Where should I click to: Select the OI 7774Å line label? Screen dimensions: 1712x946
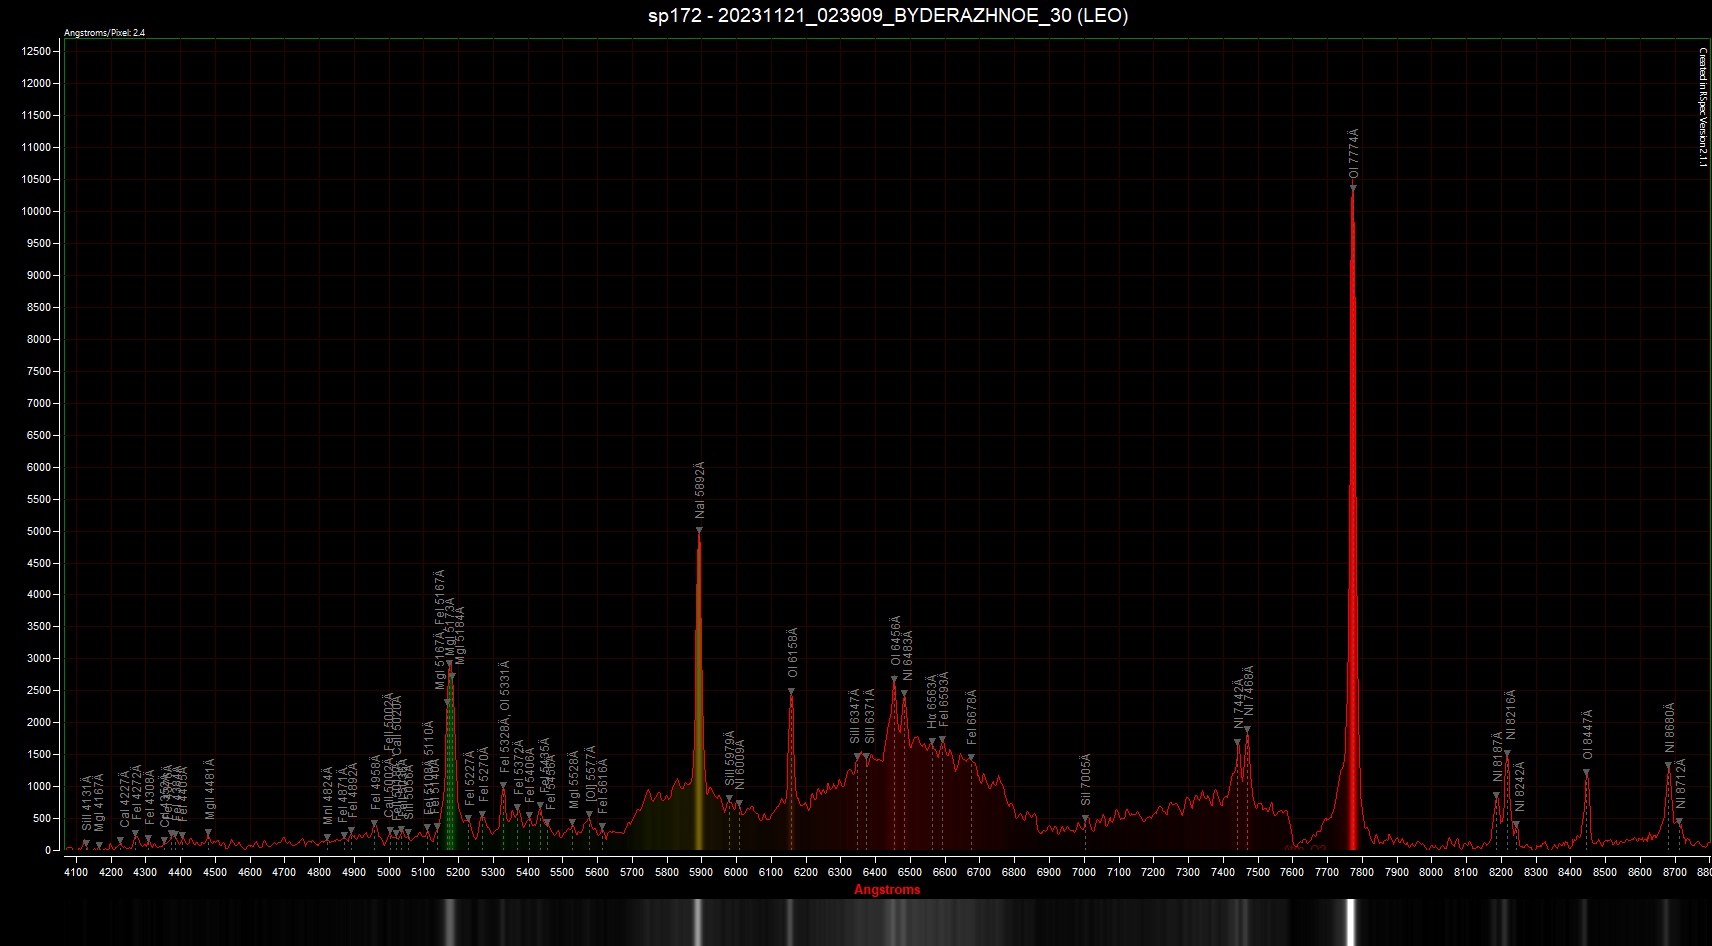point(1353,154)
